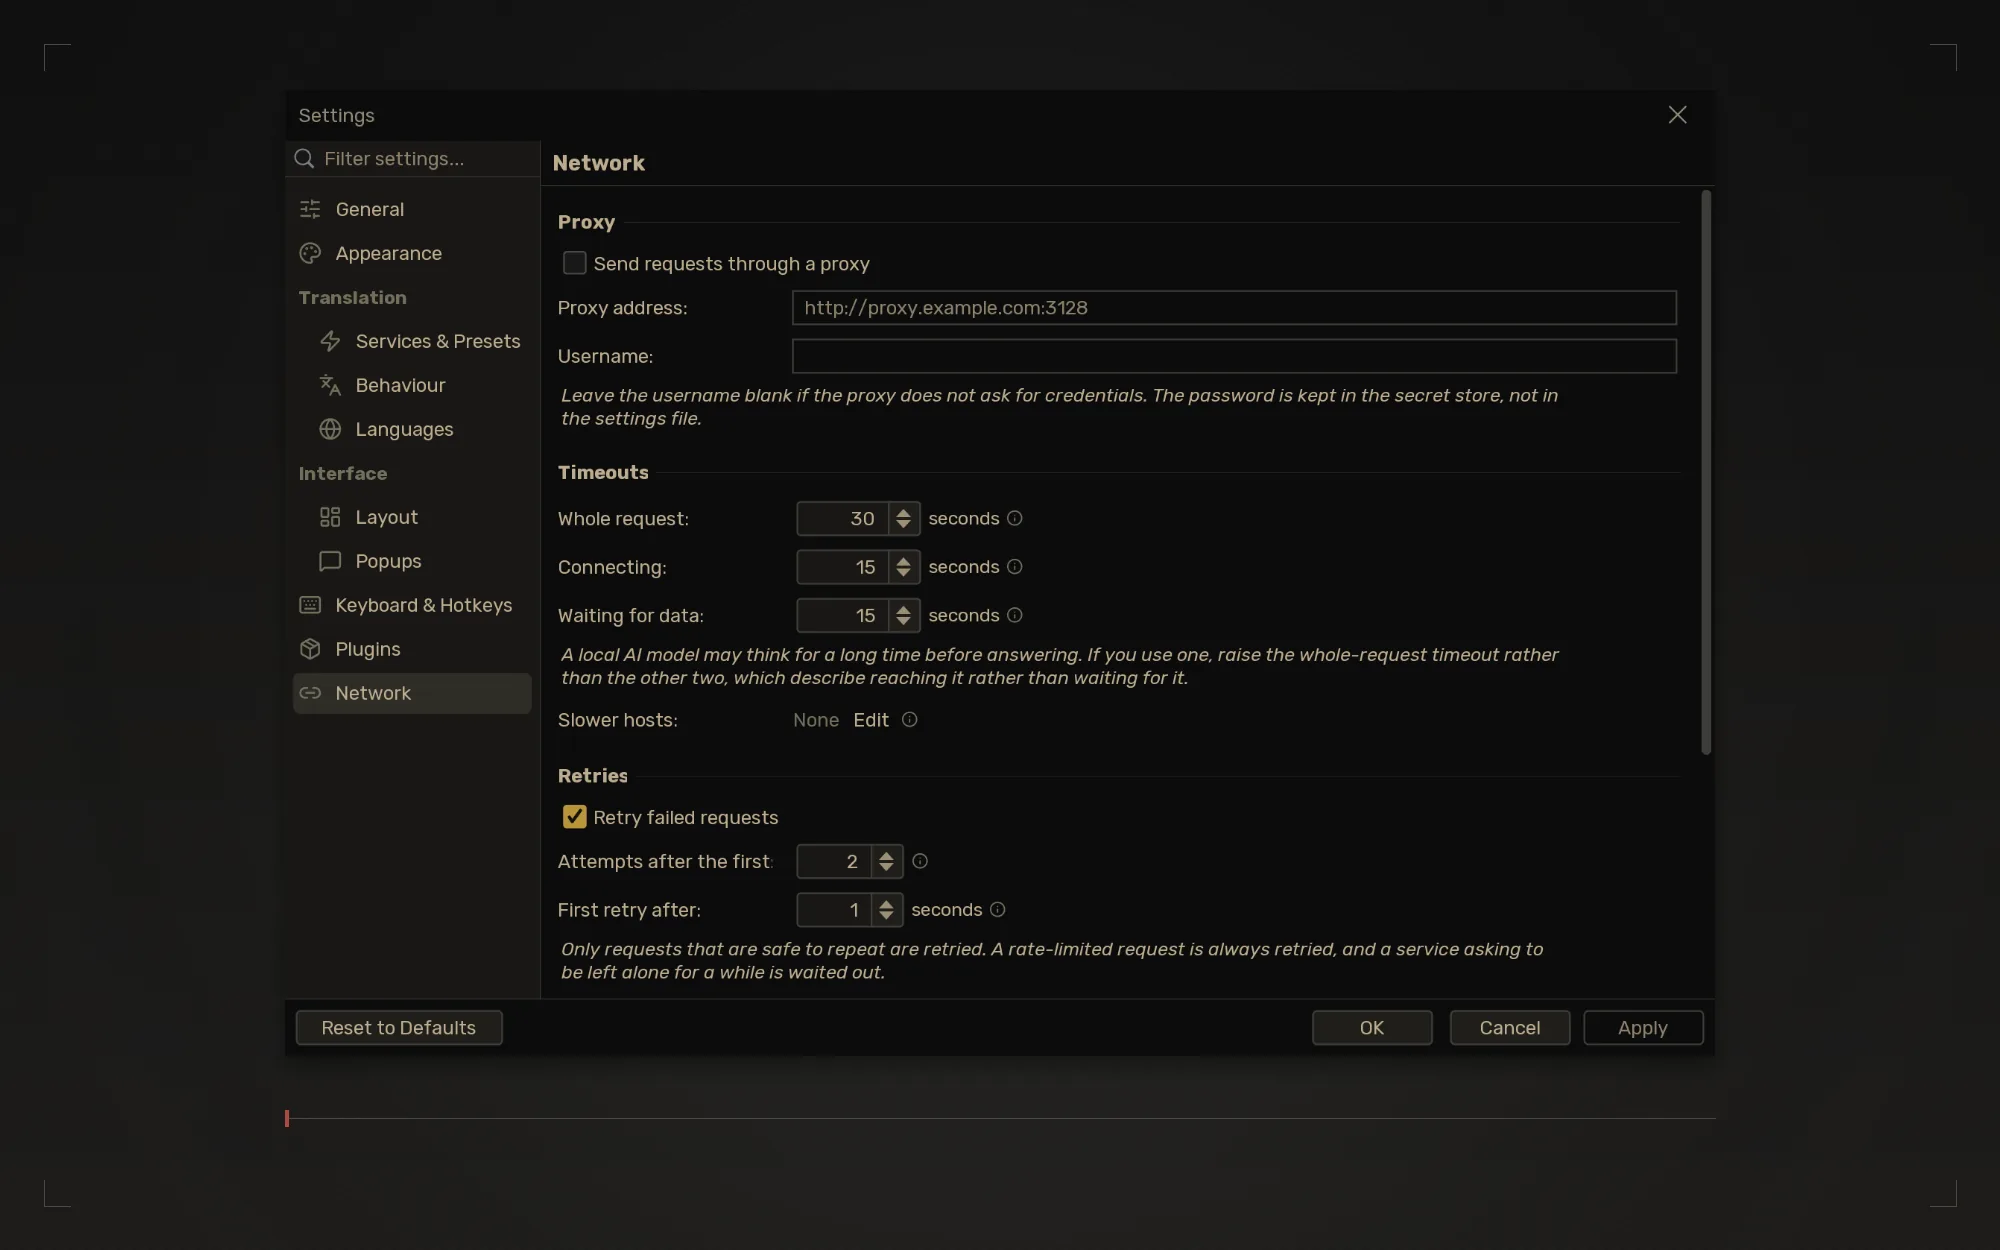Click the Popups speech bubble icon
The image size is (2000, 1250).
[x=330, y=561]
